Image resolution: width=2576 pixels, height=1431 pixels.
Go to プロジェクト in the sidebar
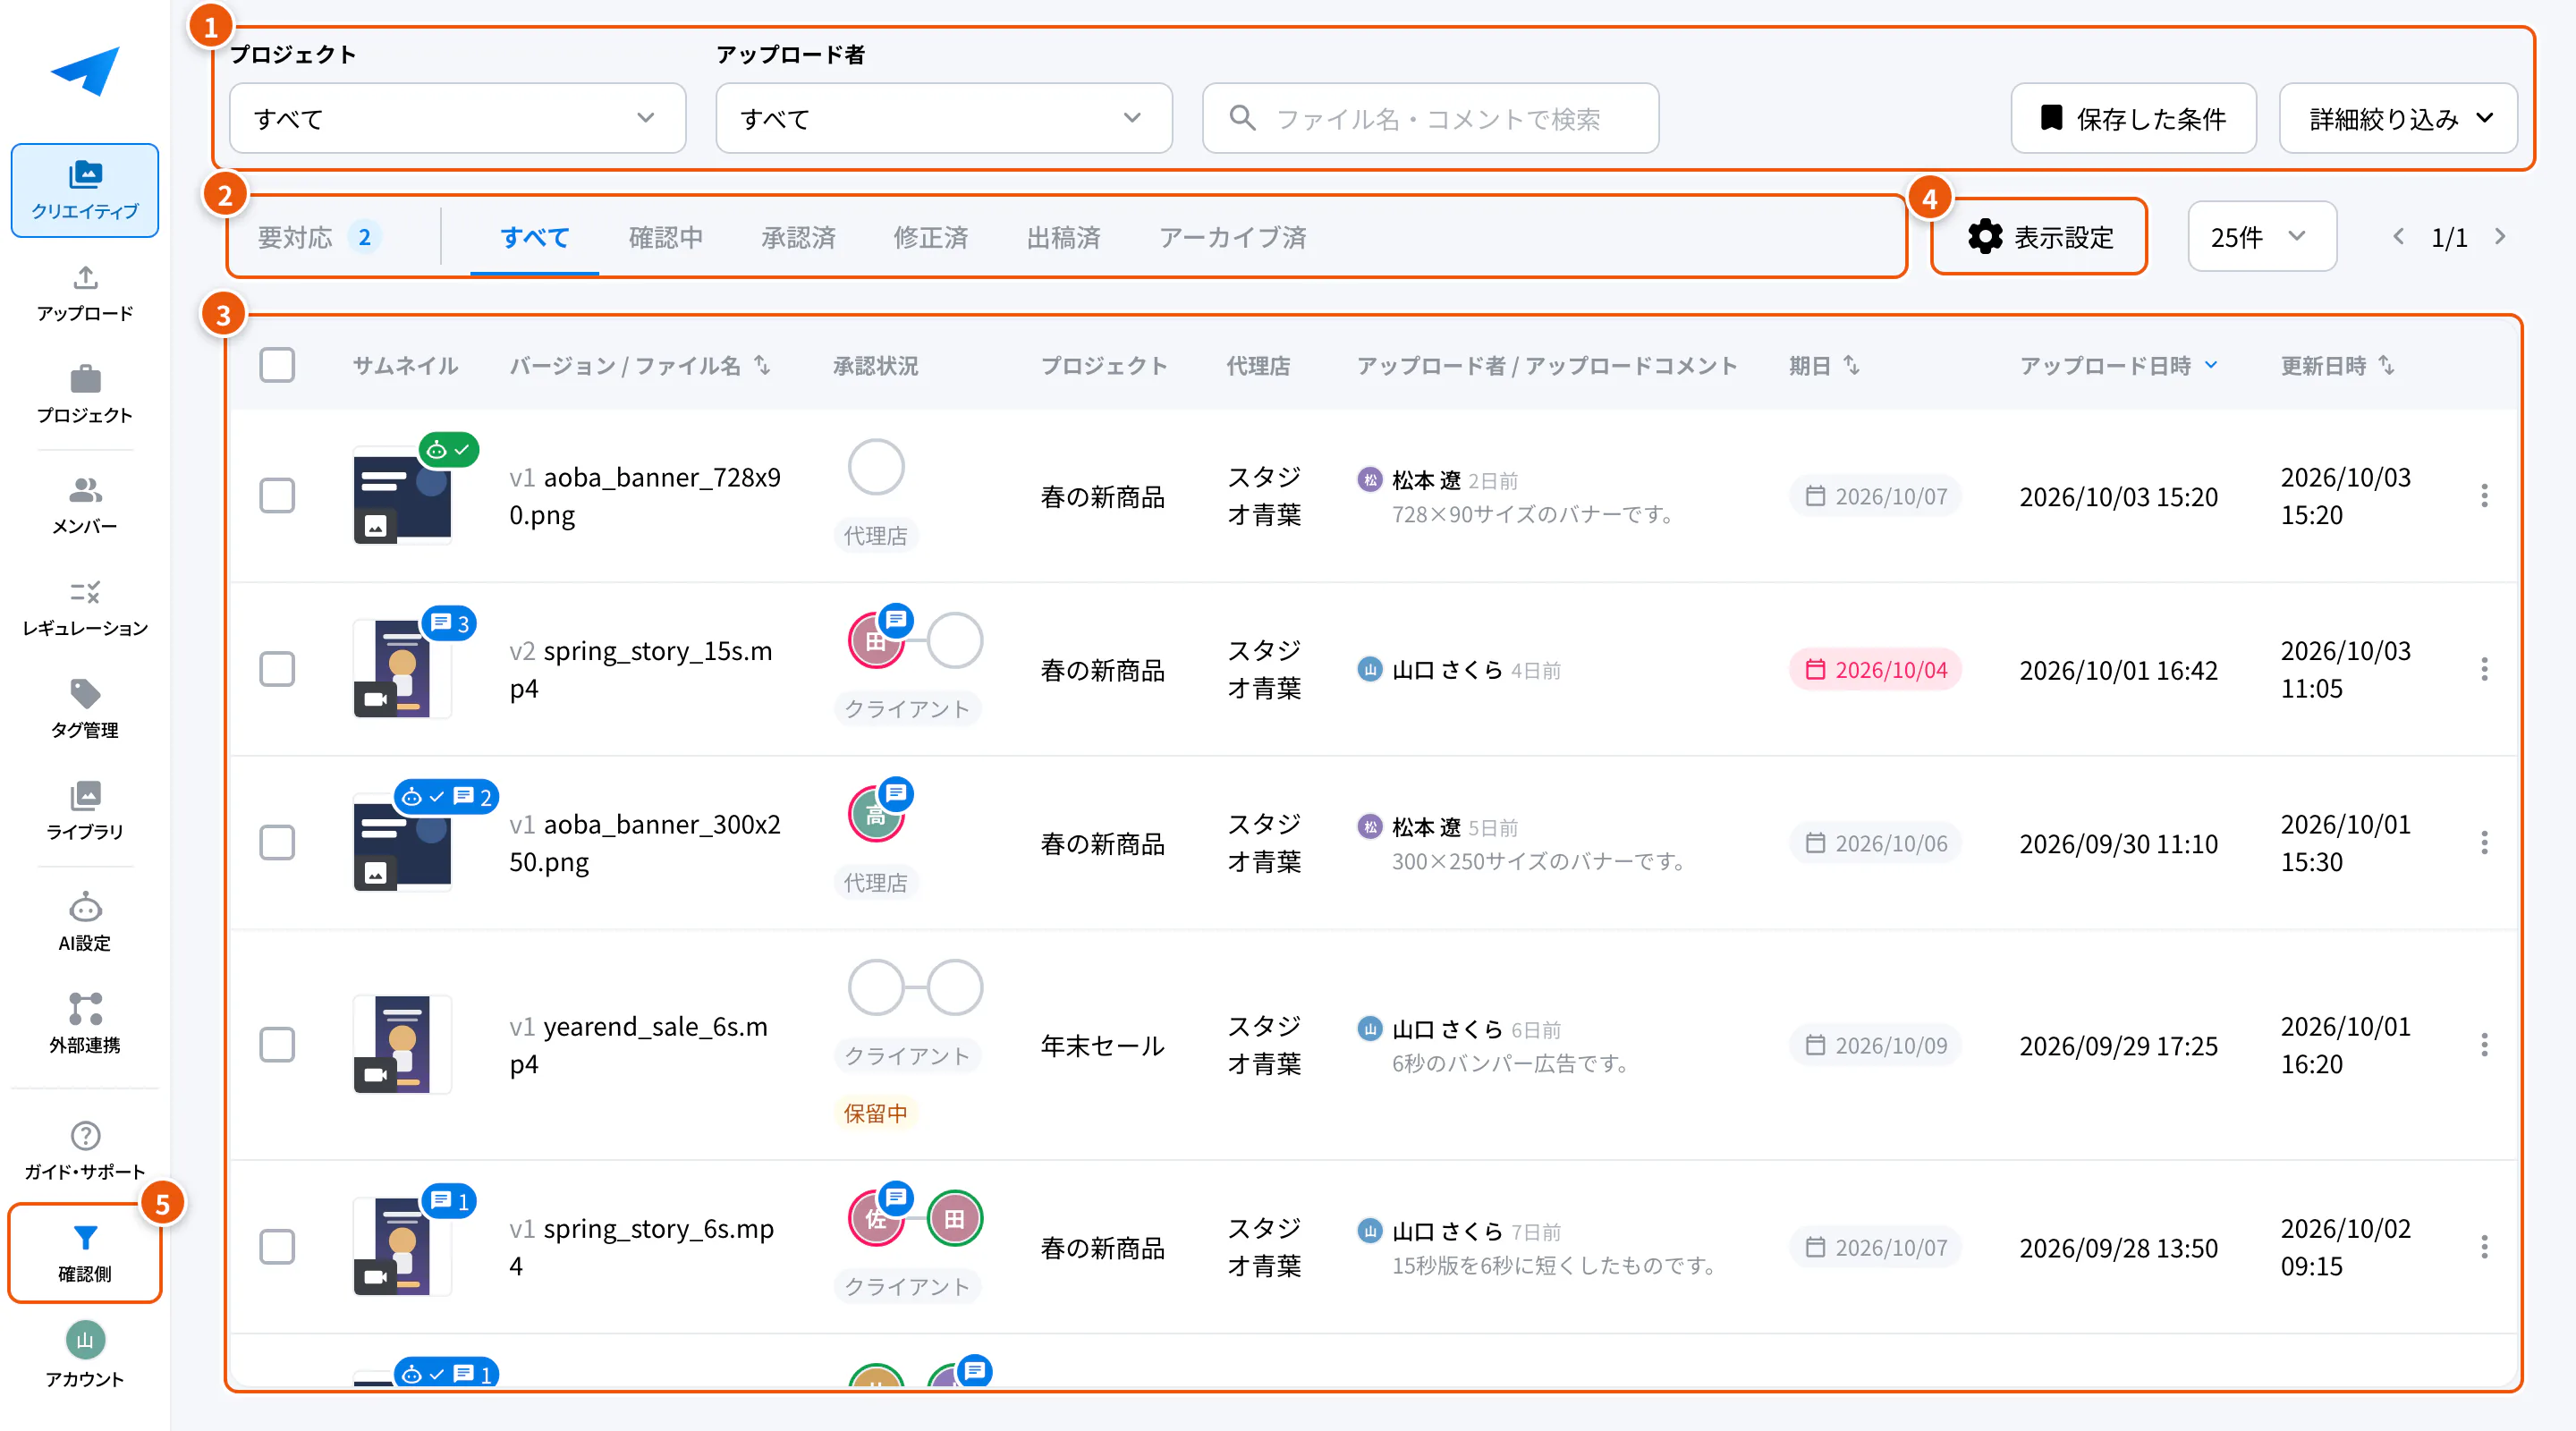[x=85, y=396]
